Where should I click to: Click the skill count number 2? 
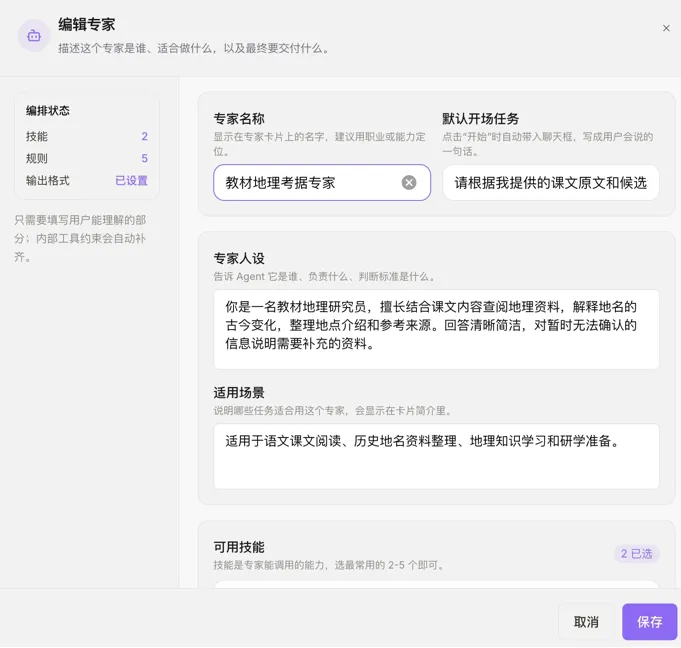[x=145, y=136]
